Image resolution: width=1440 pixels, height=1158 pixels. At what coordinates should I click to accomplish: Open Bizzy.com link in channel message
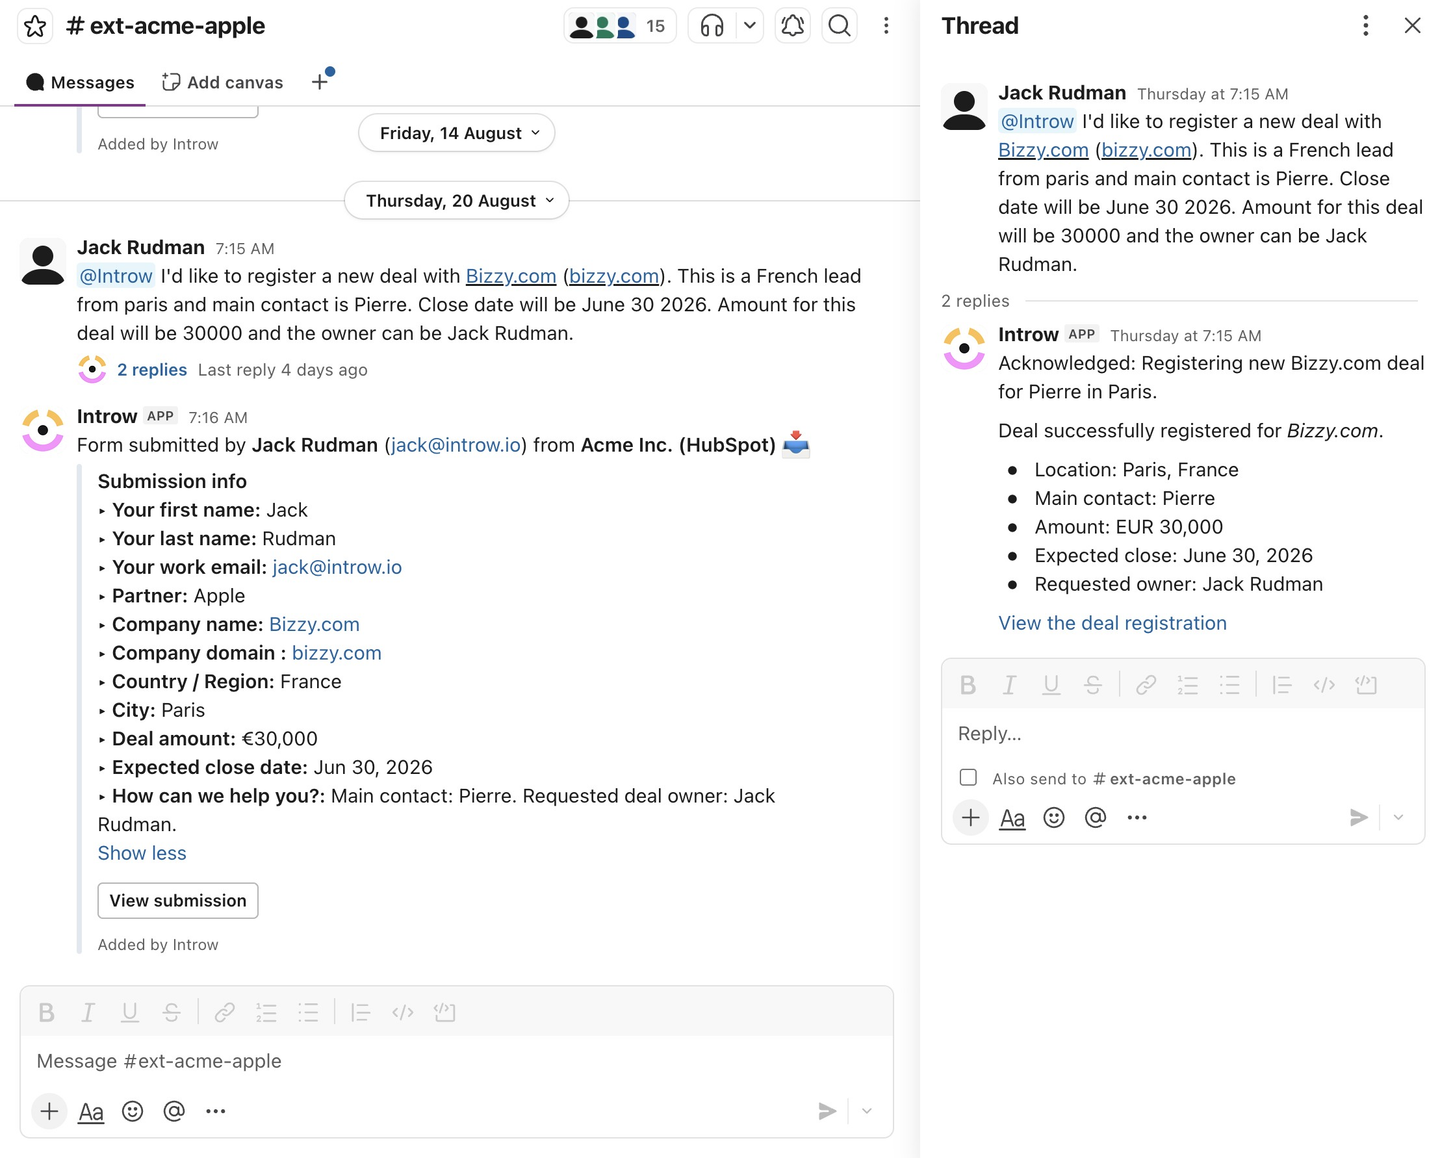(511, 276)
